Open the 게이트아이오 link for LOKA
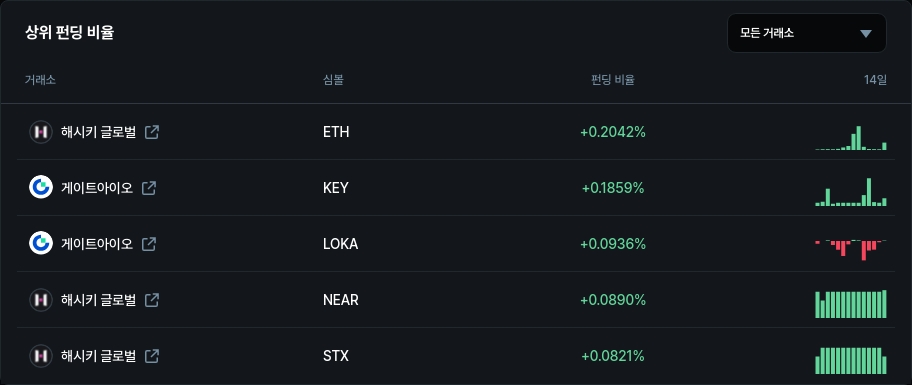This screenshot has height=385, width=912. tap(97, 244)
